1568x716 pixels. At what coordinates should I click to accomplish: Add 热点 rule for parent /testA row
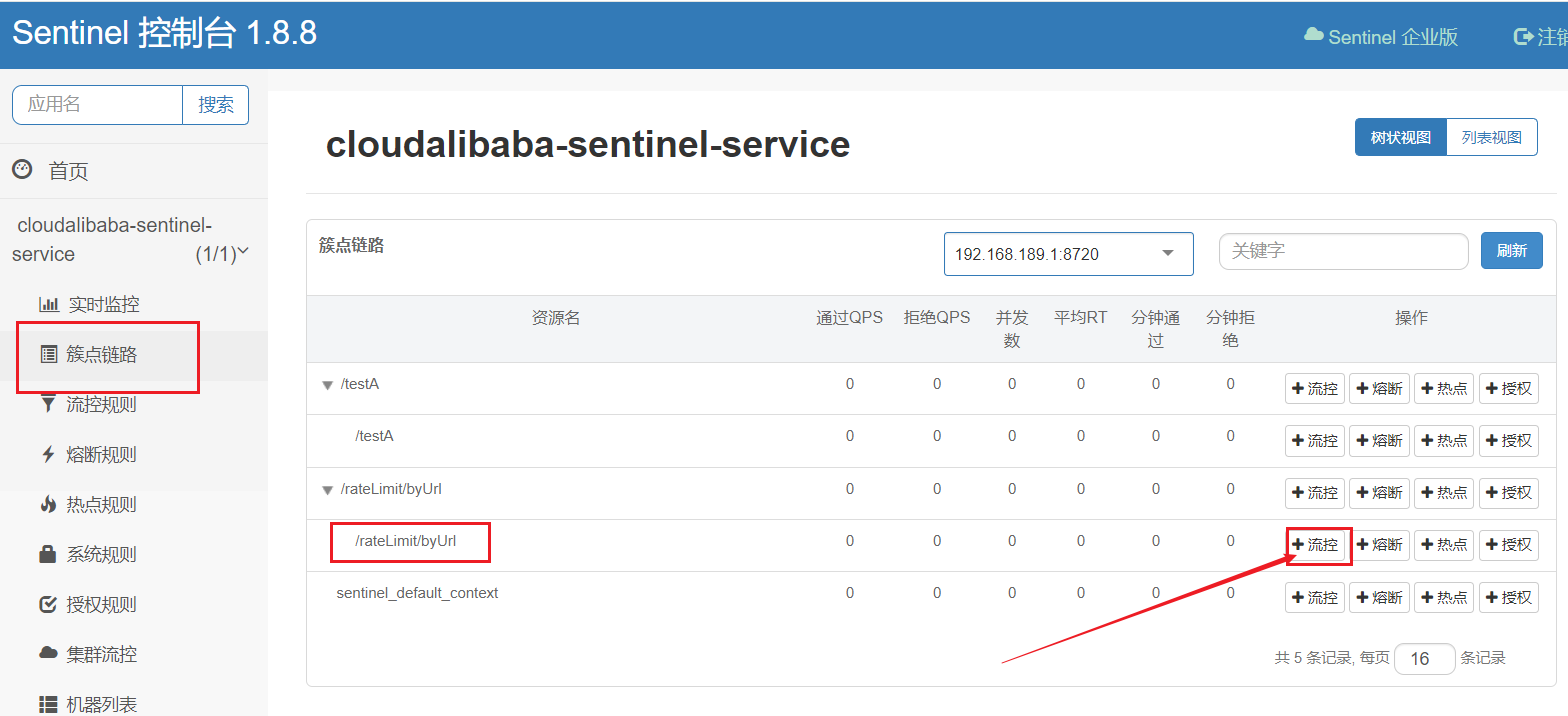tap(1444, 388)
